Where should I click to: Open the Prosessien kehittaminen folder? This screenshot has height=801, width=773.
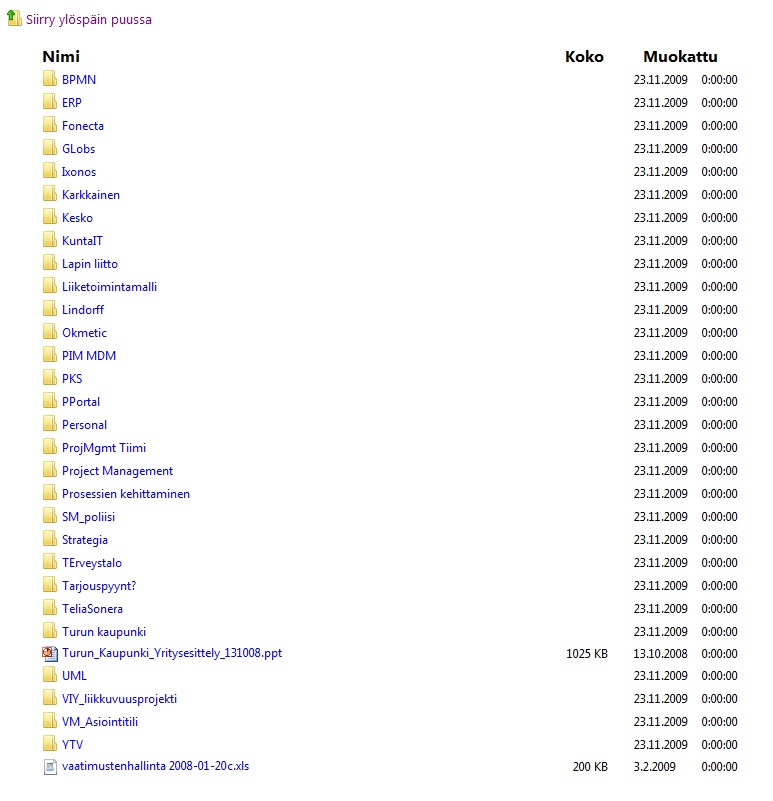[126, 494]
